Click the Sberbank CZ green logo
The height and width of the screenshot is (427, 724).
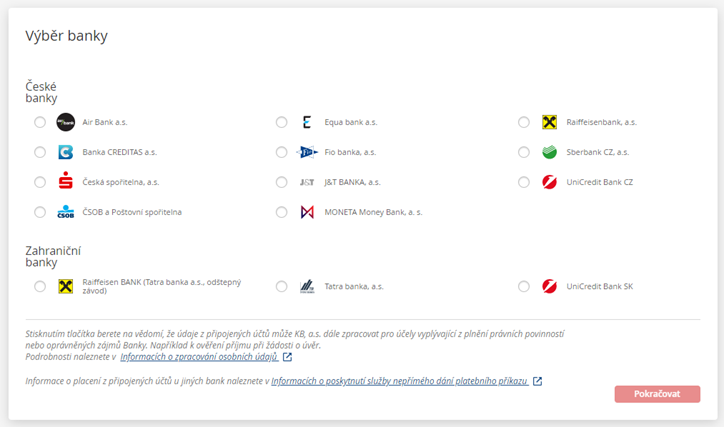[x=549, y=152]
